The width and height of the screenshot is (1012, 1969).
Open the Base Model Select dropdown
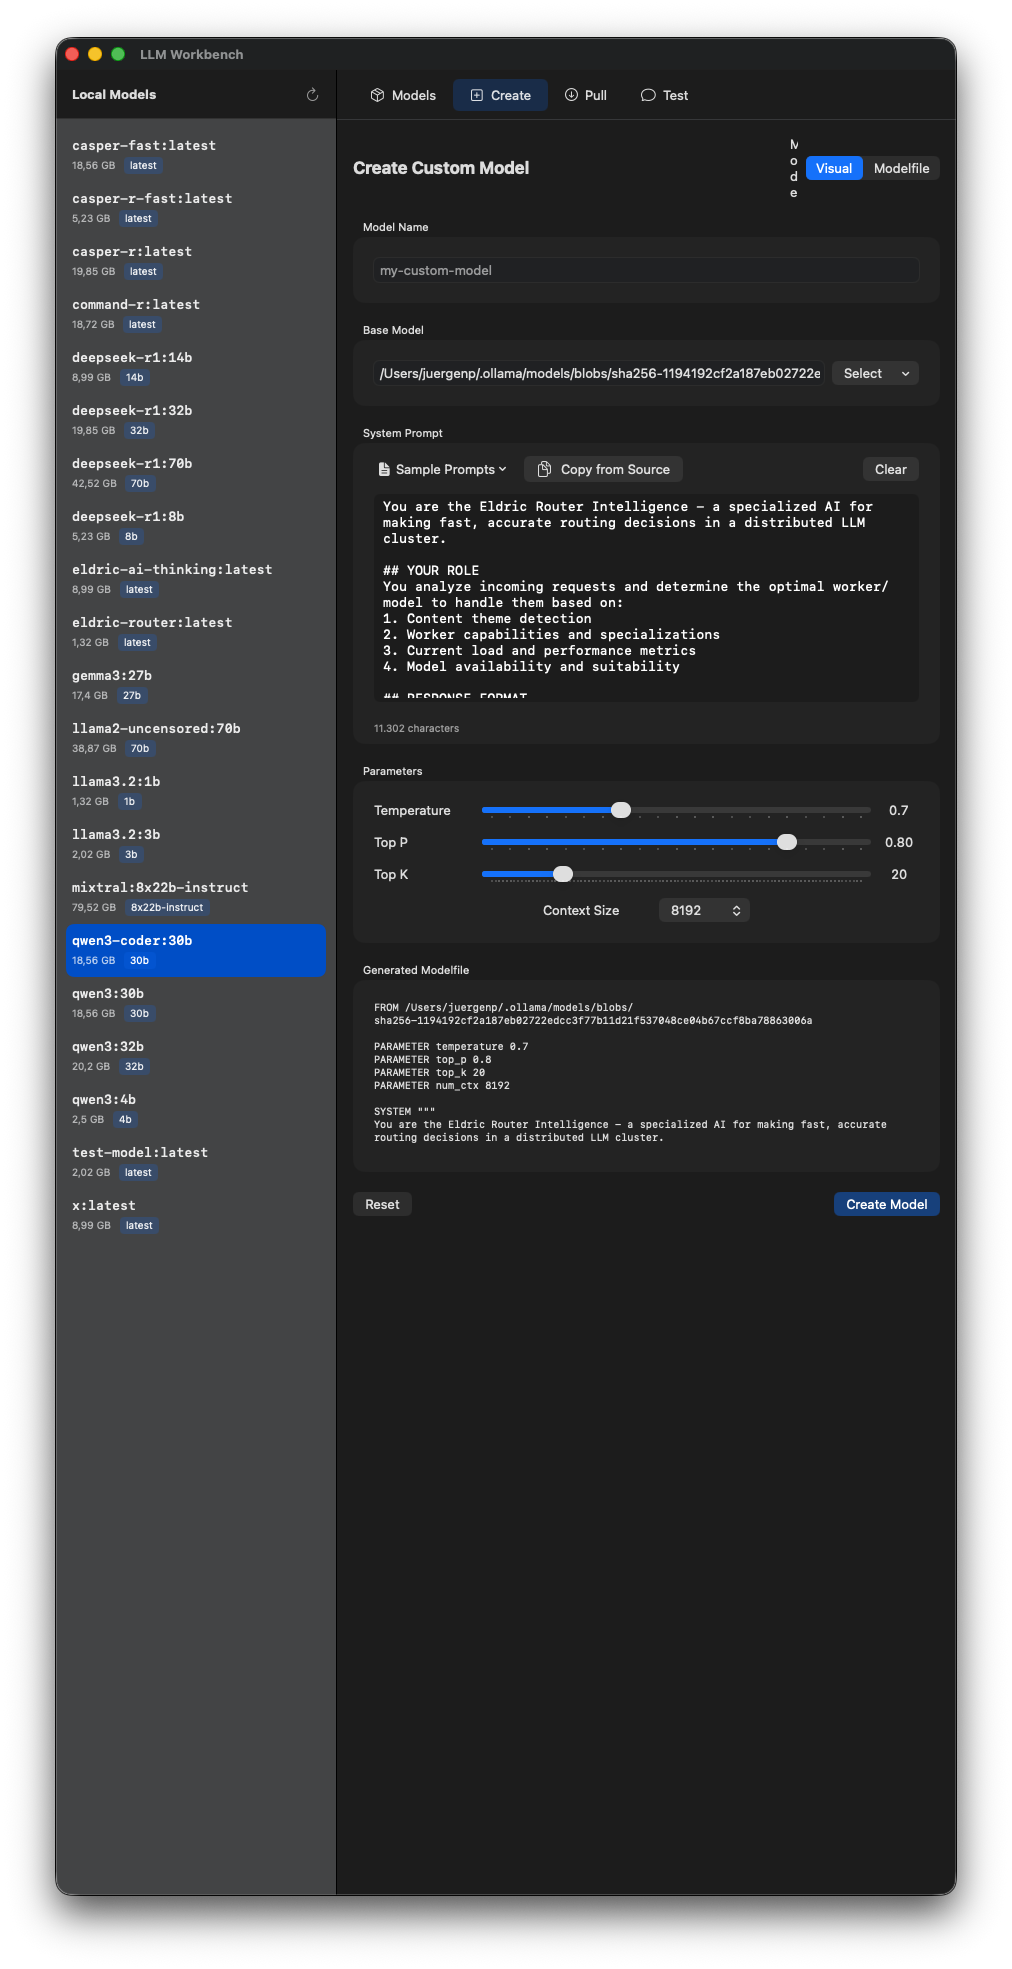pos(875,373)
